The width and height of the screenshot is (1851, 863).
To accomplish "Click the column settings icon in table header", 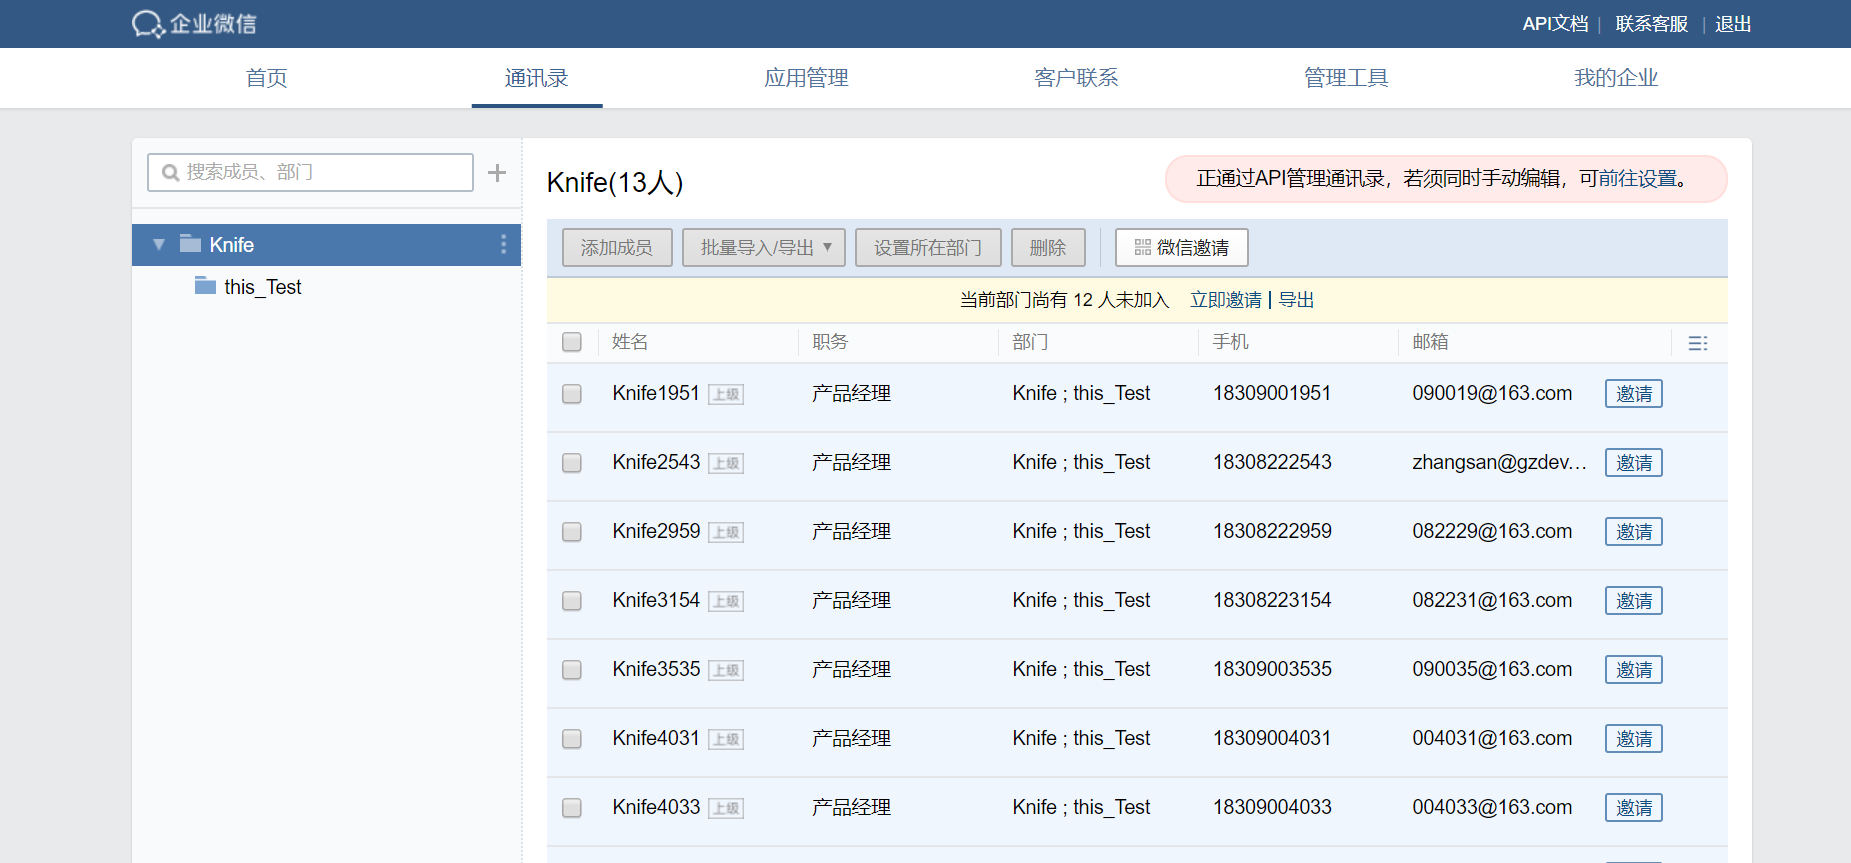I will (1698, 343).
